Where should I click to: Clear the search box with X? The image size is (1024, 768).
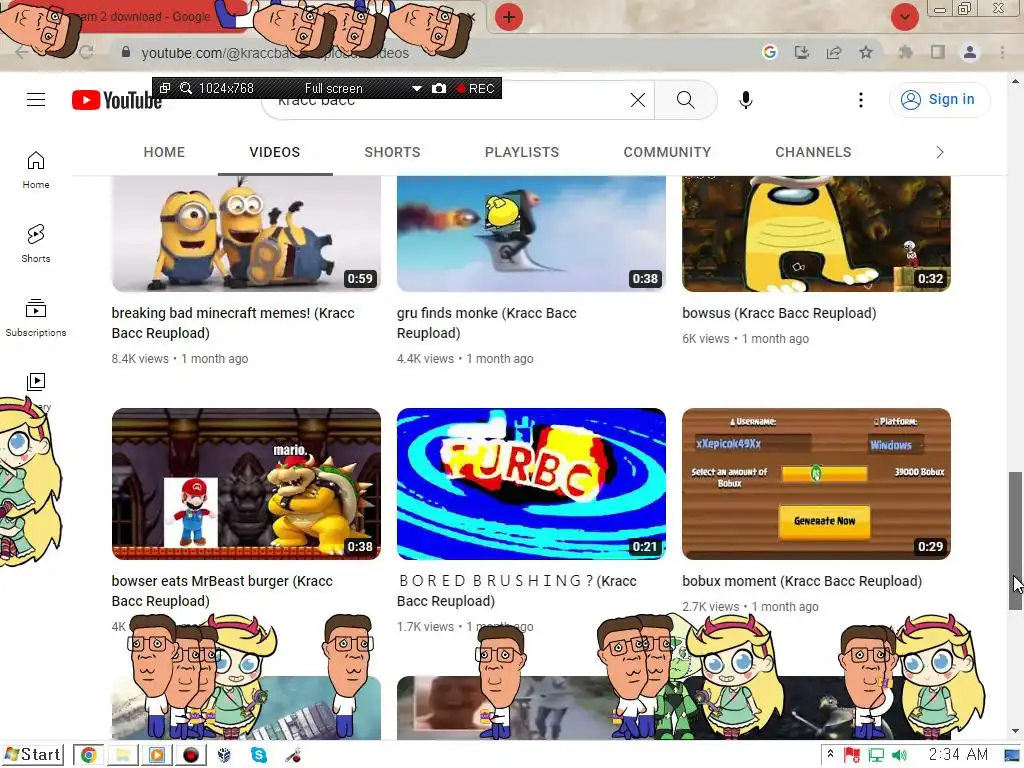pos(637,100)
